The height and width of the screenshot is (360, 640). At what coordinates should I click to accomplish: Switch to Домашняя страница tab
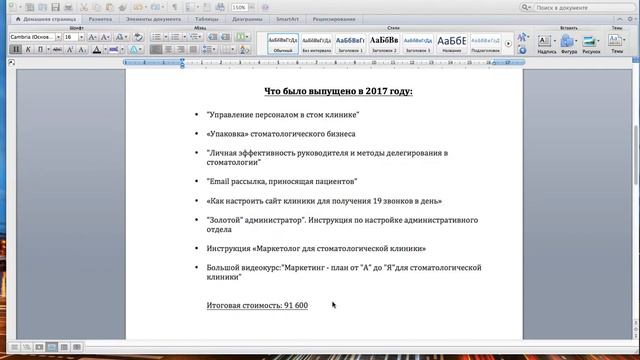click(x=46, y=19)
